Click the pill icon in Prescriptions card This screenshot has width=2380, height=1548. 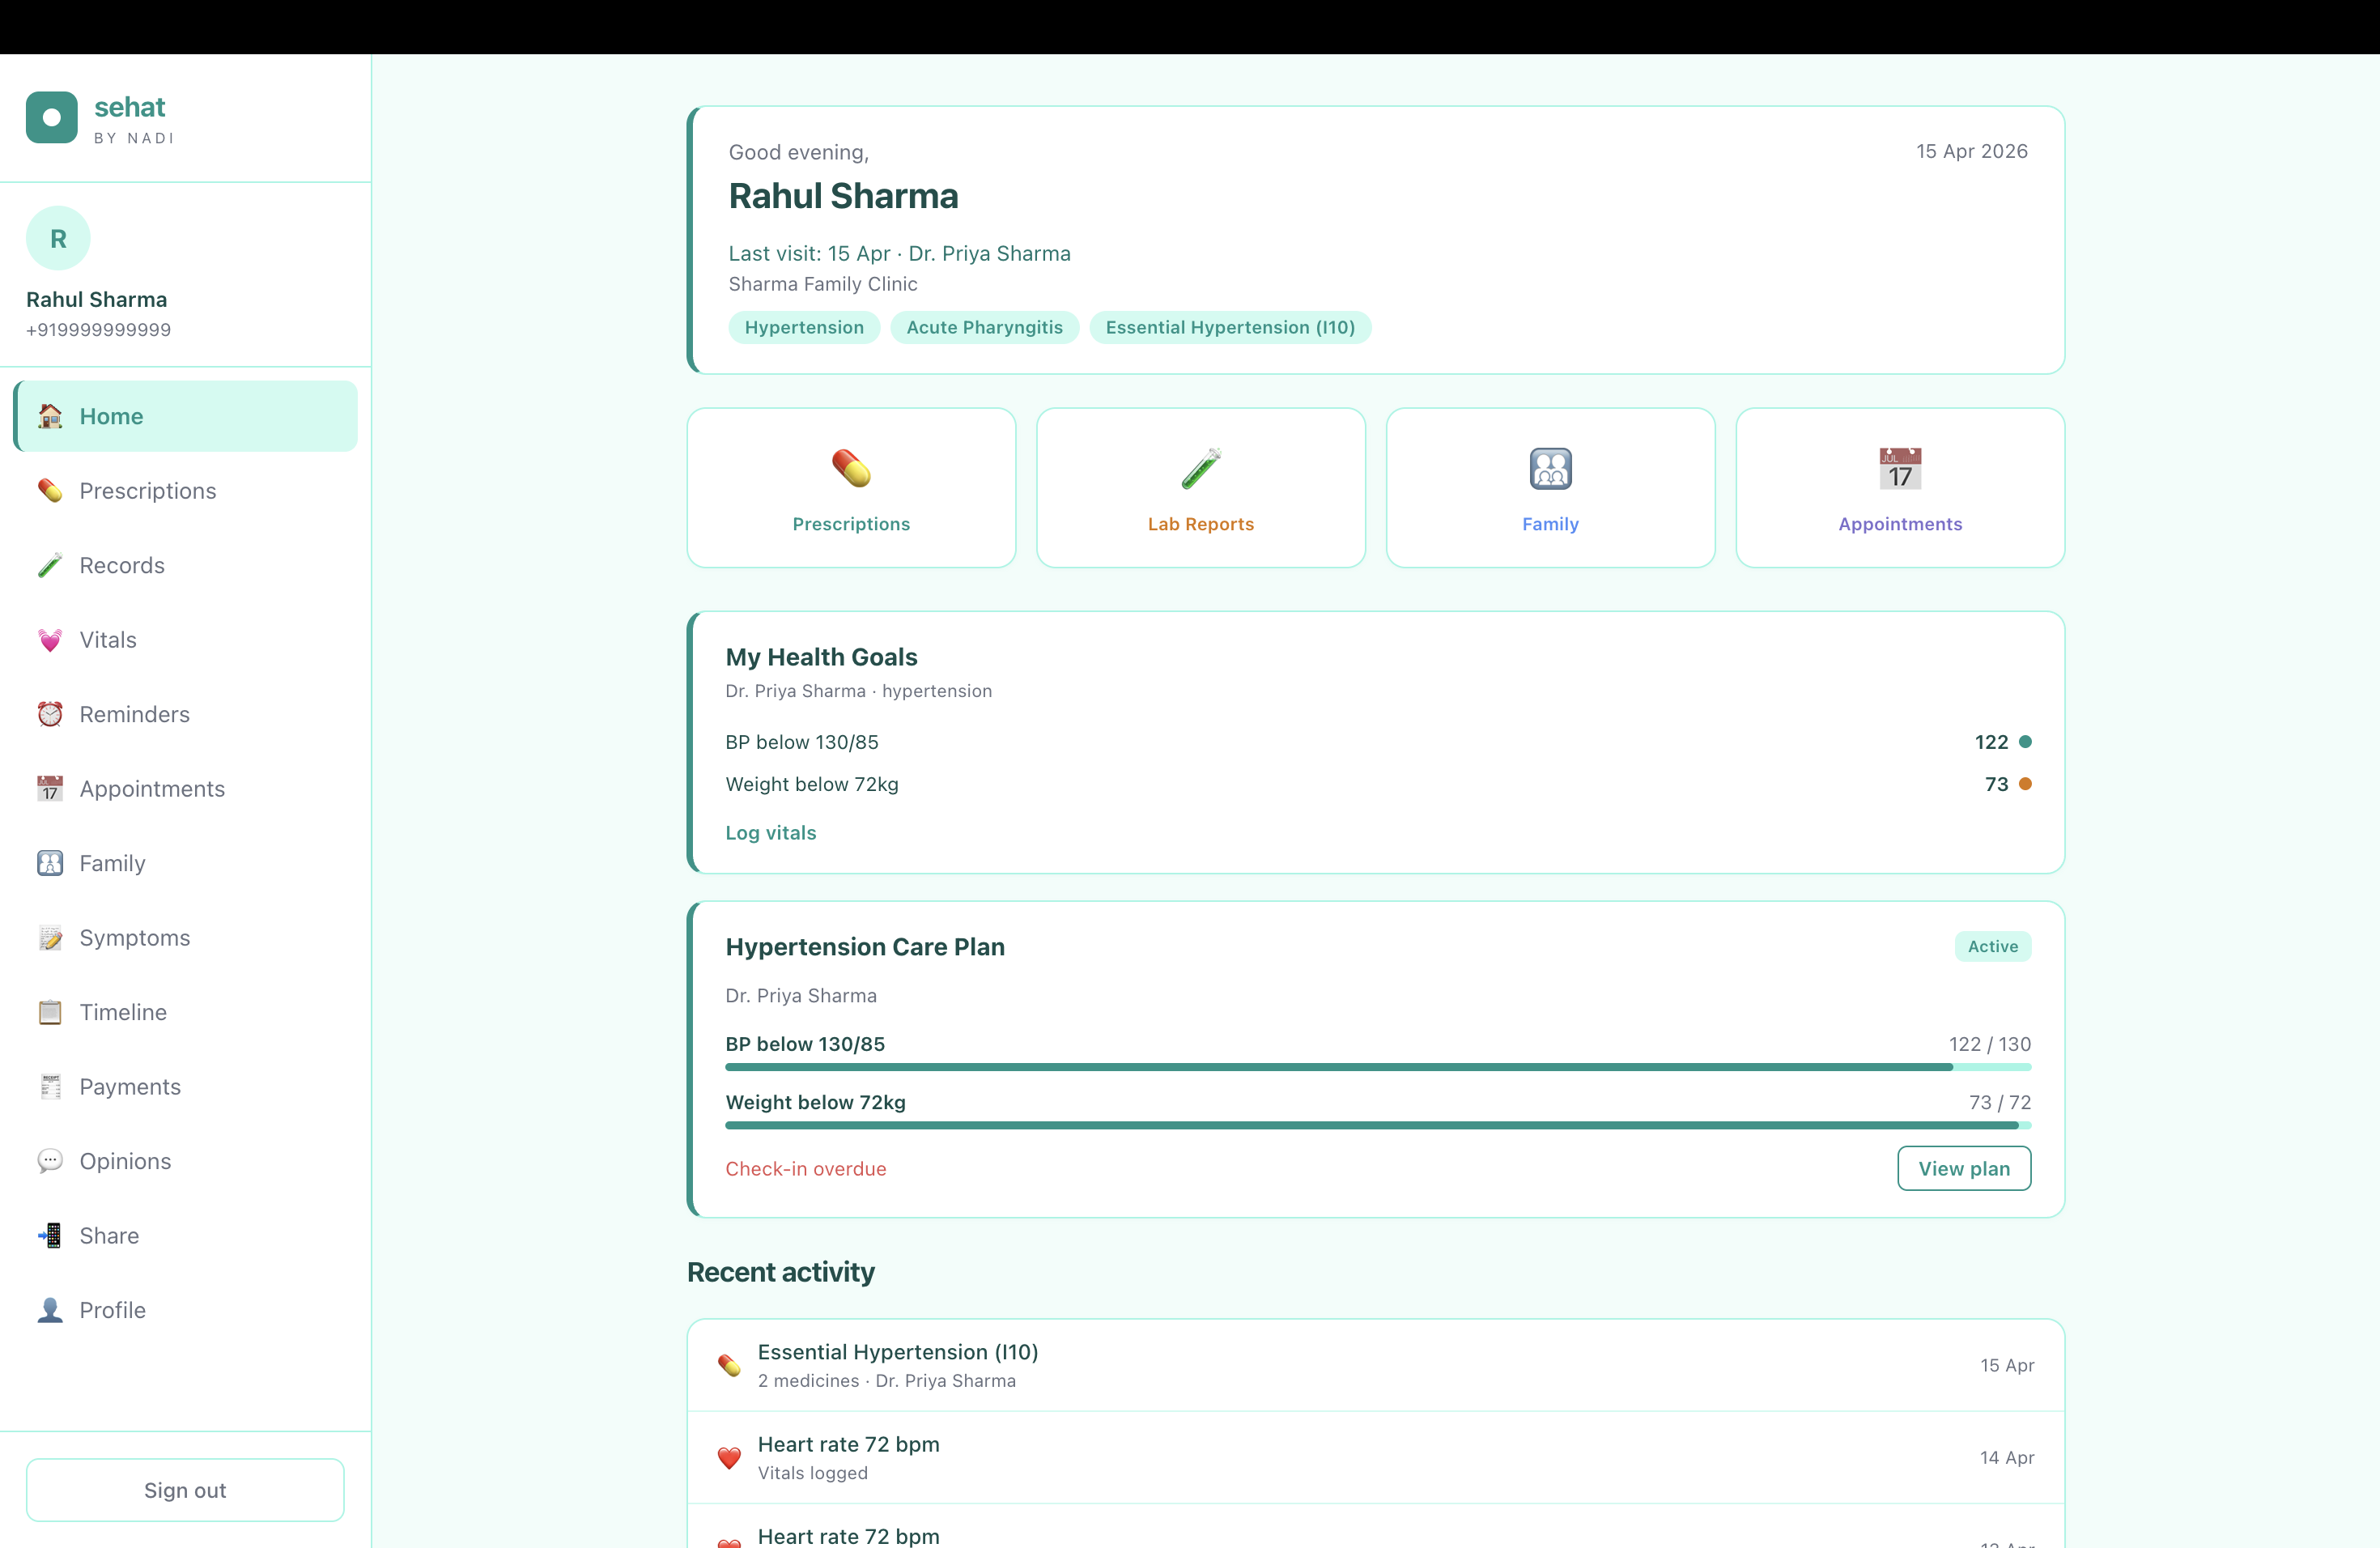tap(851, 468)
